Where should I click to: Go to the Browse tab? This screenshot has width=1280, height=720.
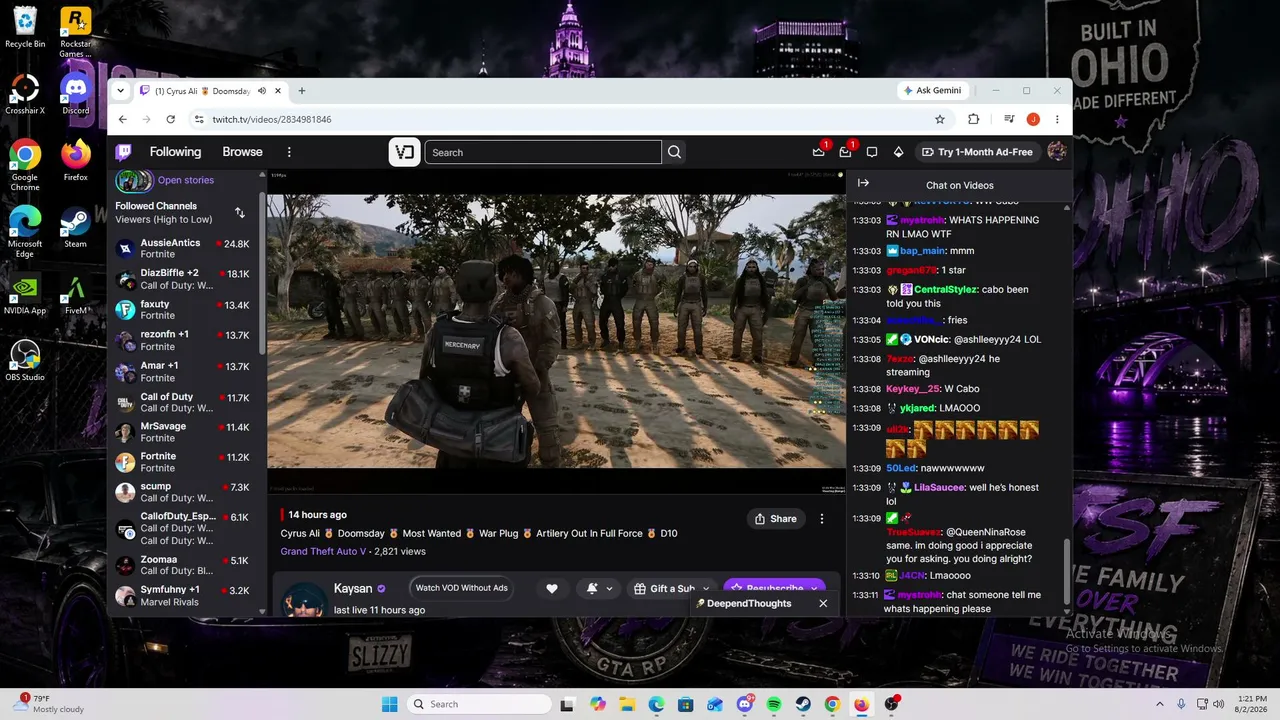pyautogui.click(x=242, y=152)
